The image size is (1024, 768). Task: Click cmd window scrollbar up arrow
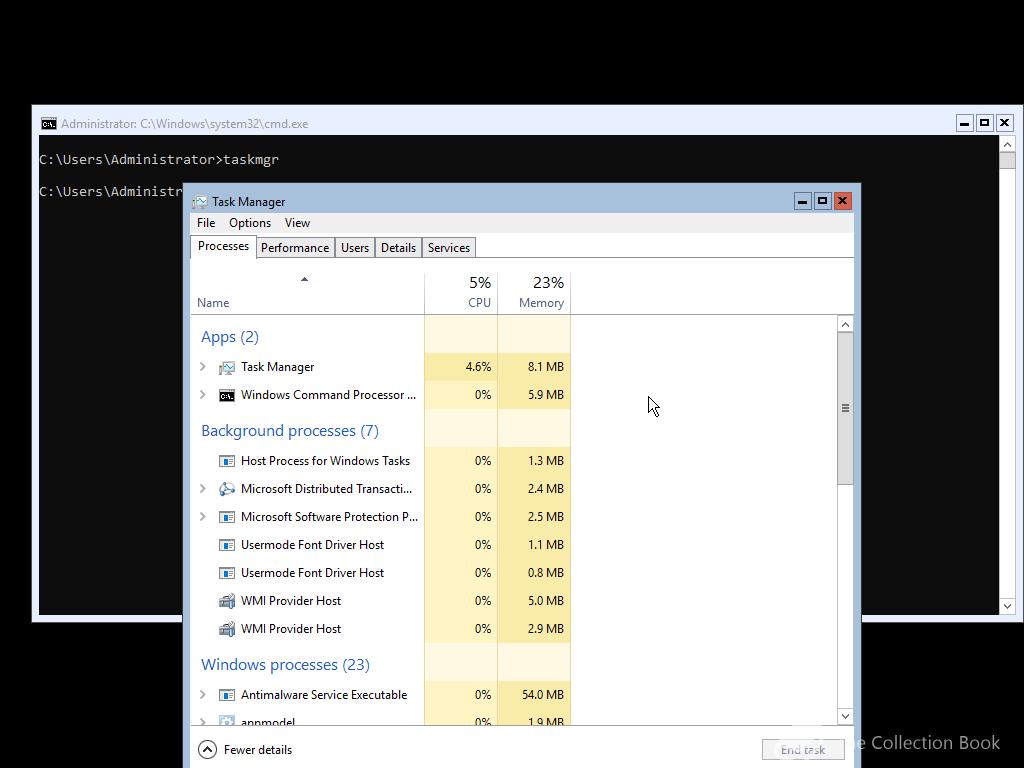pos(1007,144)
